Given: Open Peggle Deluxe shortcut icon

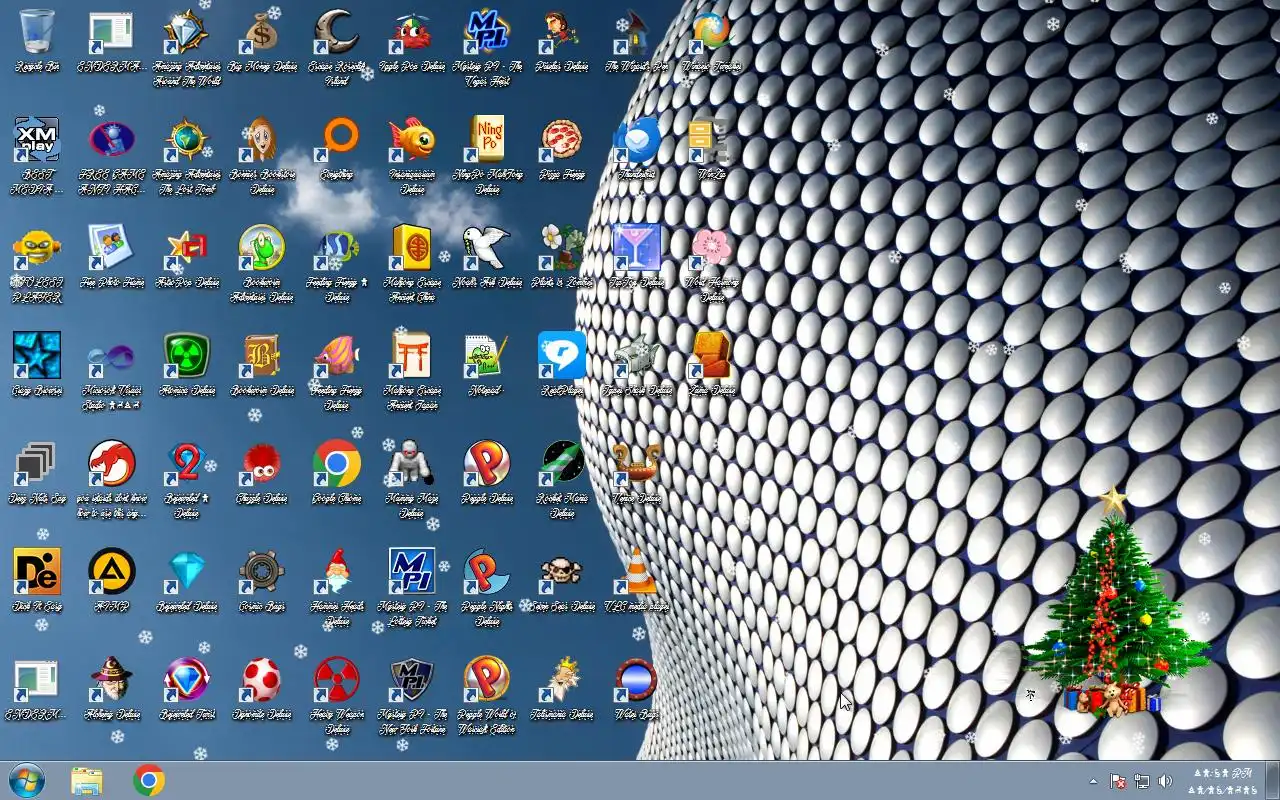Looking at the screenshot, I should coord(487,464).
